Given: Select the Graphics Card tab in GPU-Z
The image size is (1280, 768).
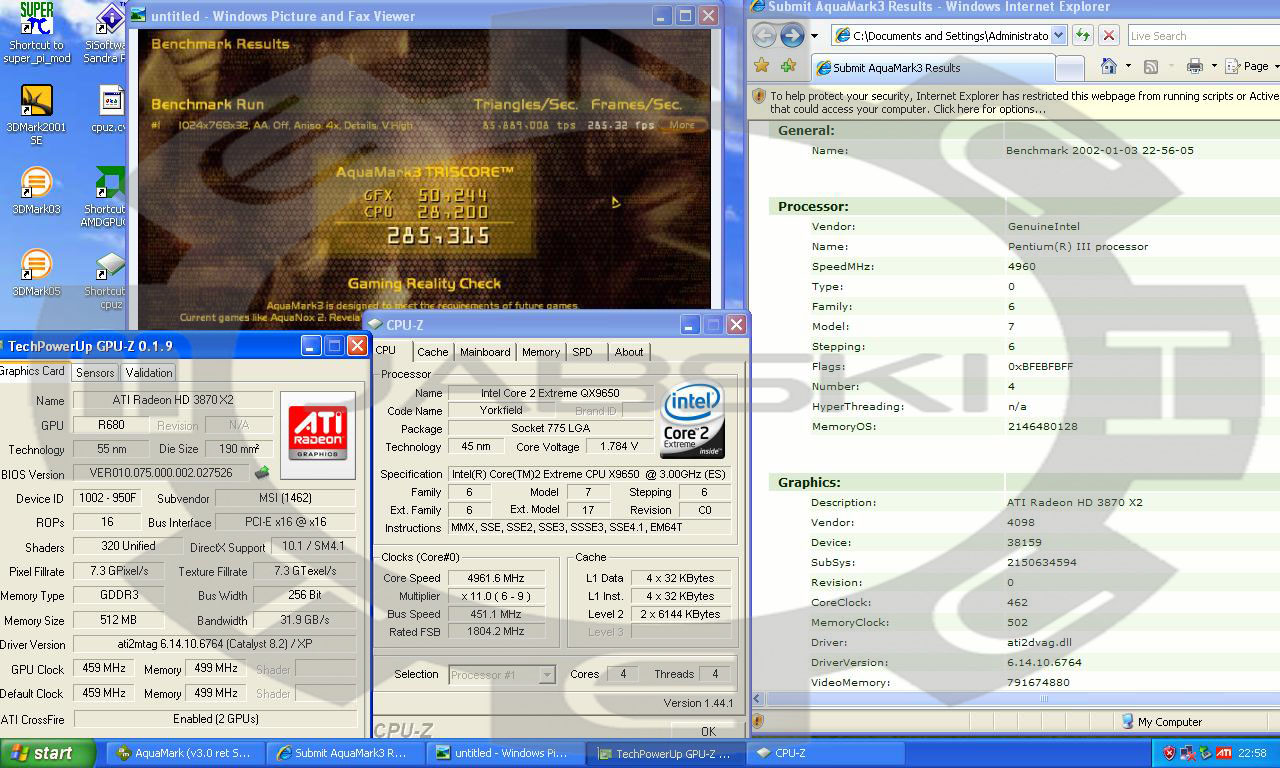Looking at the screenshot, I should tap(33, 371).
